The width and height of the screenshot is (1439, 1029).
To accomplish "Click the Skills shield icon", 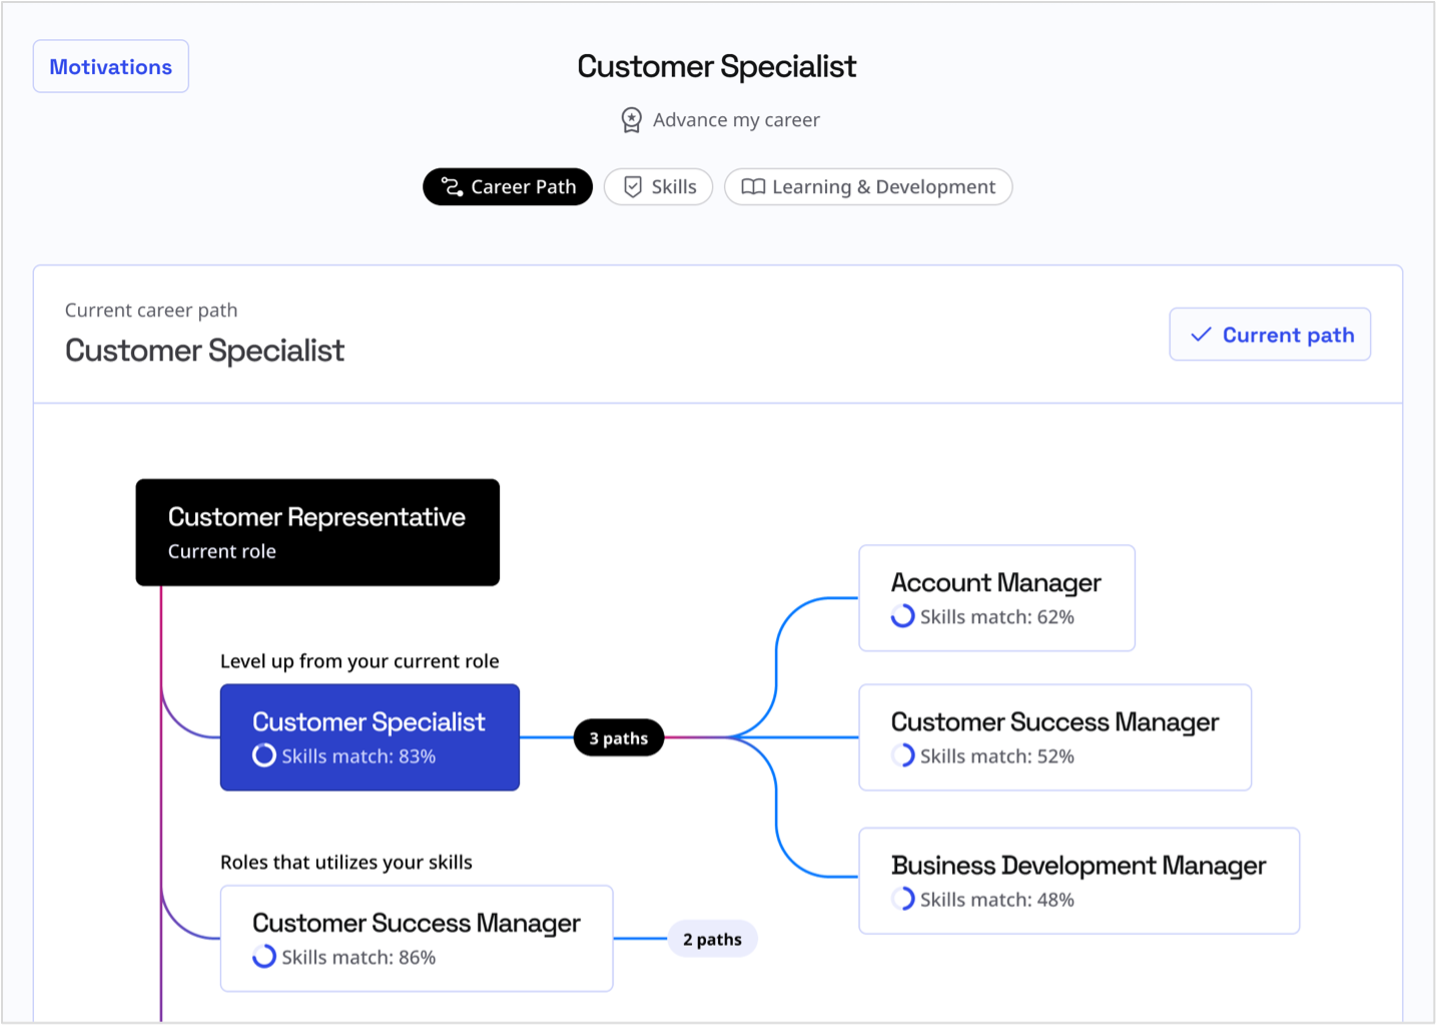I will tap(632, 187).
